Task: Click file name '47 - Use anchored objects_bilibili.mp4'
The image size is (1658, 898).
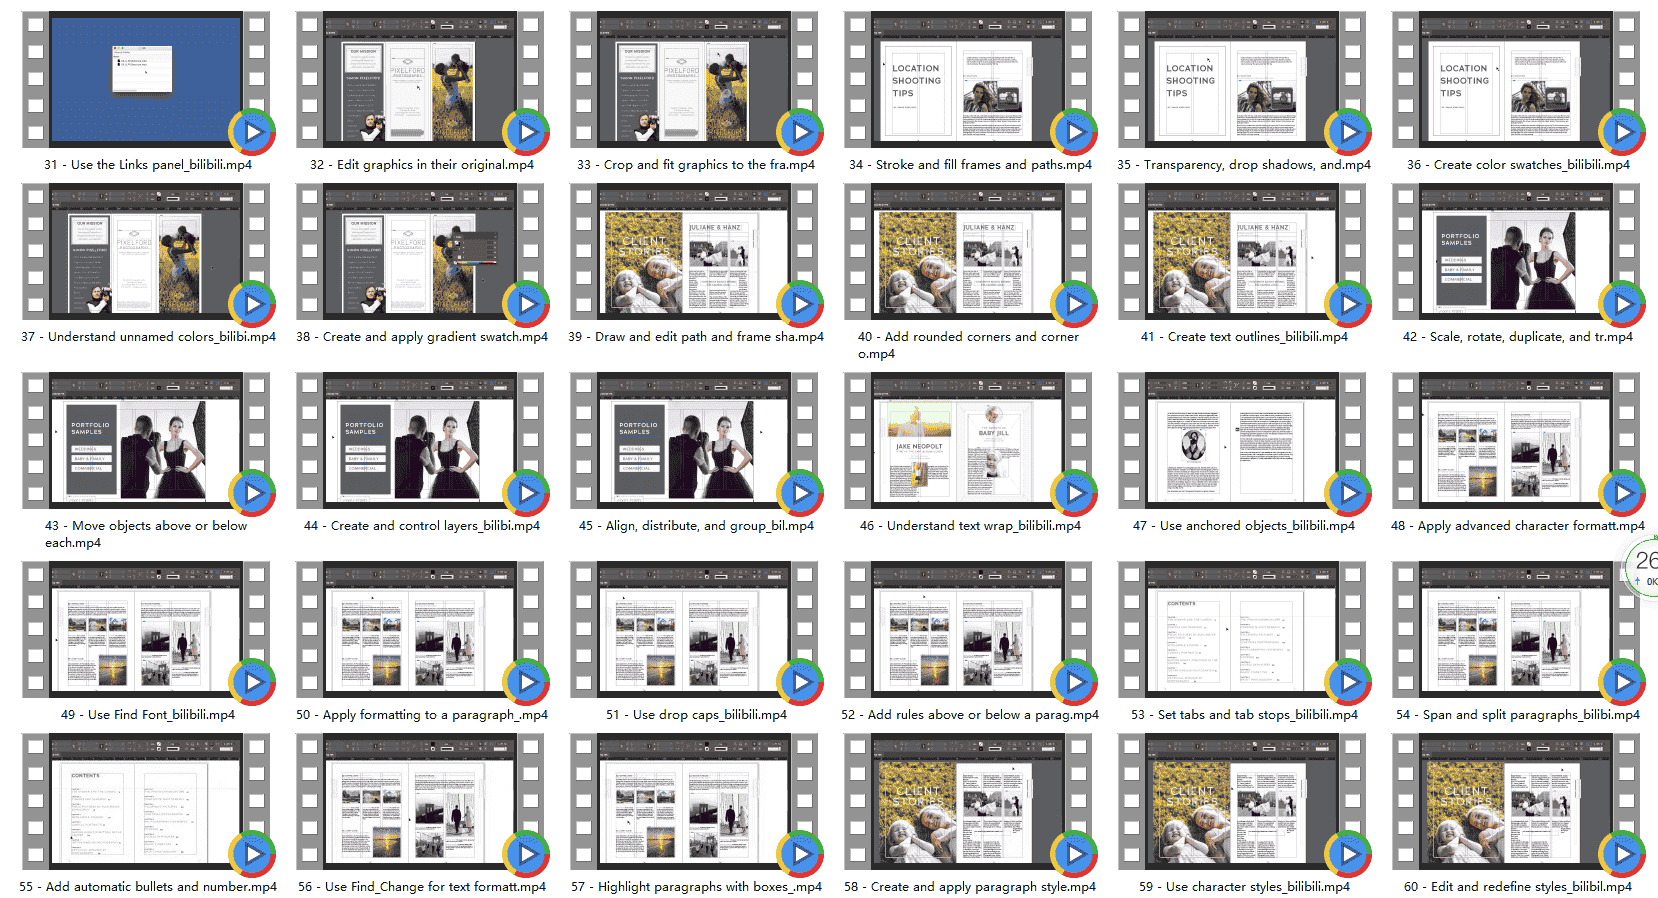Action: (1244, 526)
